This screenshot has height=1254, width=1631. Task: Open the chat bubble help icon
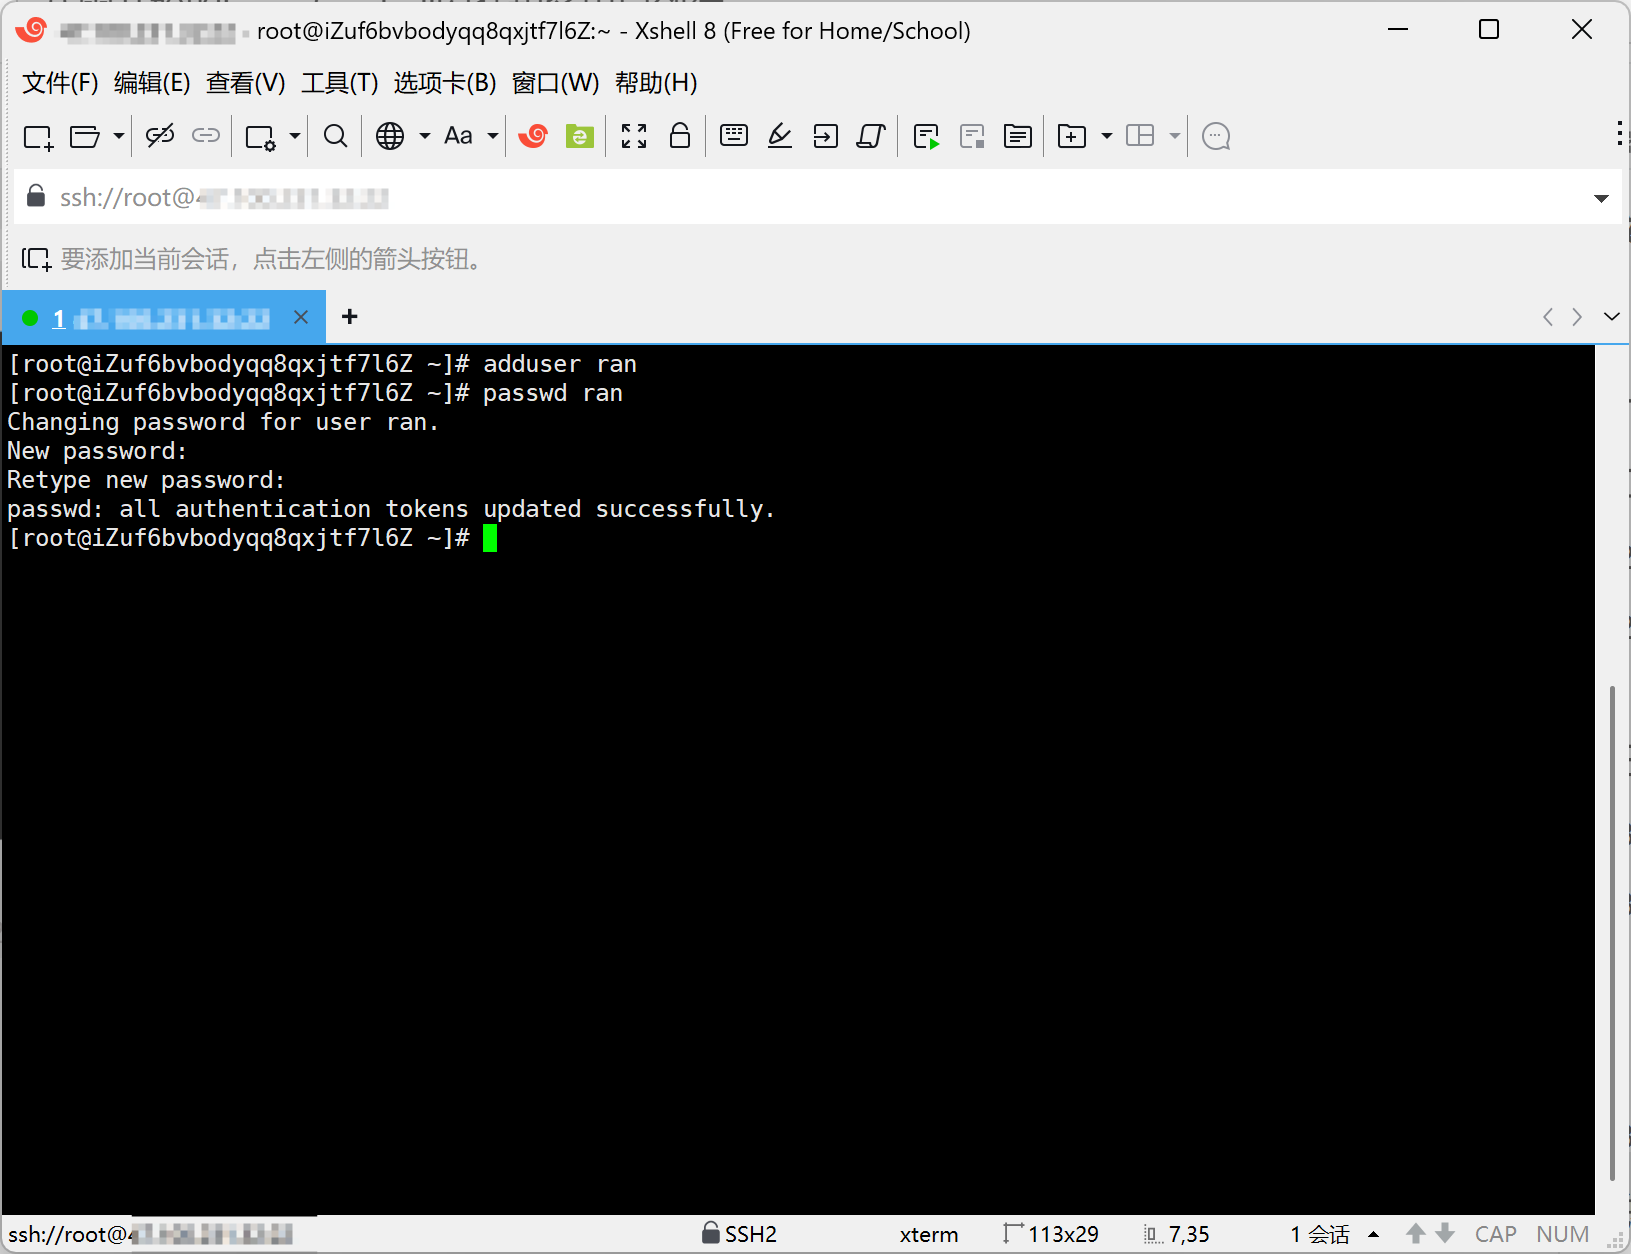point(1216,136)
